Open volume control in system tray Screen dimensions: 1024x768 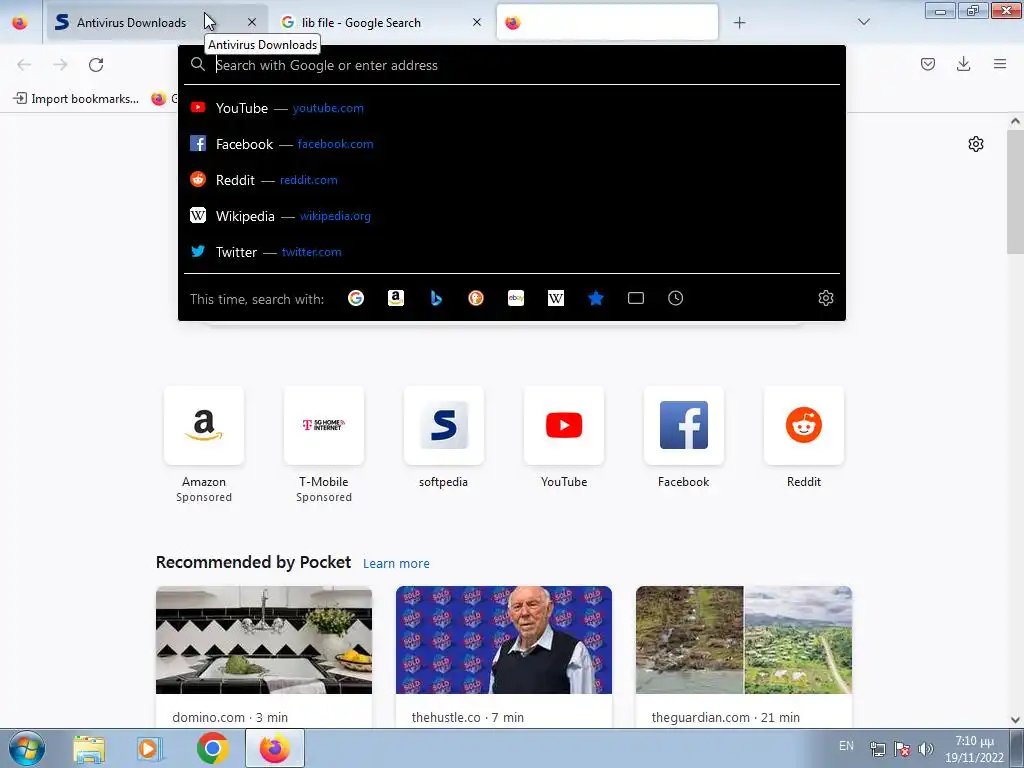tap(925, 749)
